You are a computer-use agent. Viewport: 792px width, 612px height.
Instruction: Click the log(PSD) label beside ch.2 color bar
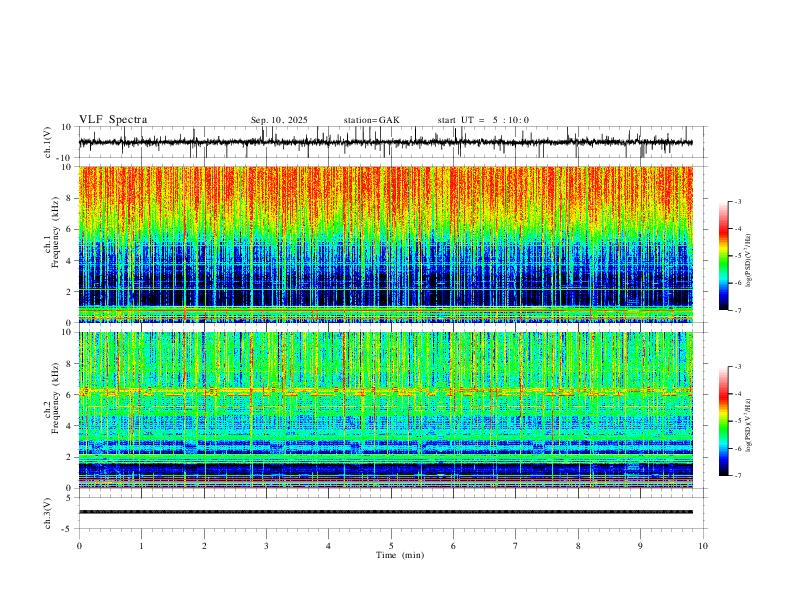[748, 425]
